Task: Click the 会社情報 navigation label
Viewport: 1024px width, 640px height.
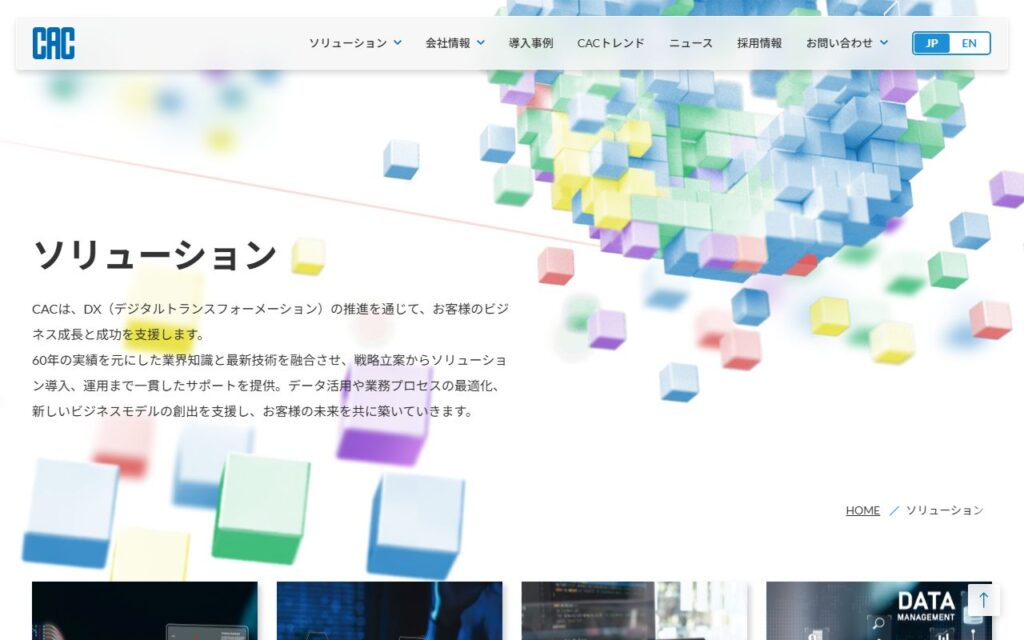Action: click(447, 43)
